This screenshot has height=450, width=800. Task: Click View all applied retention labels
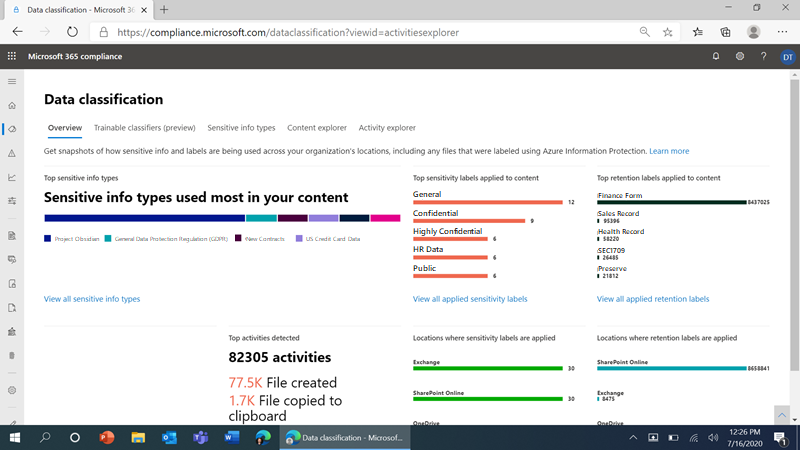(653, 299)
